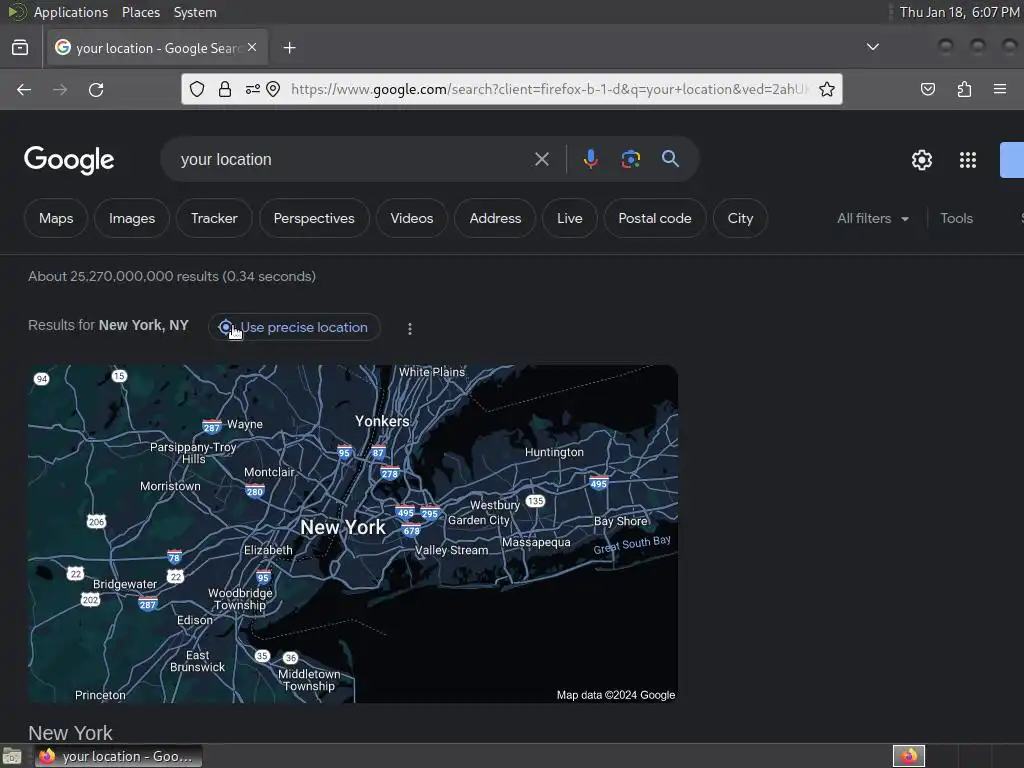Click in the Google search field

coord(353,159)
